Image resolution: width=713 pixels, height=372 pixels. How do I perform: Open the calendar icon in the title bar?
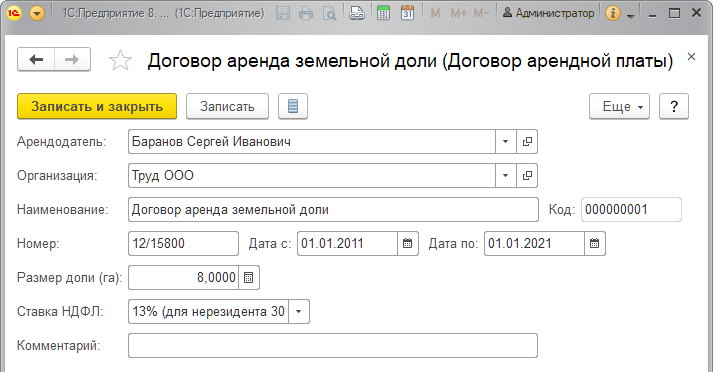point(407,13)
